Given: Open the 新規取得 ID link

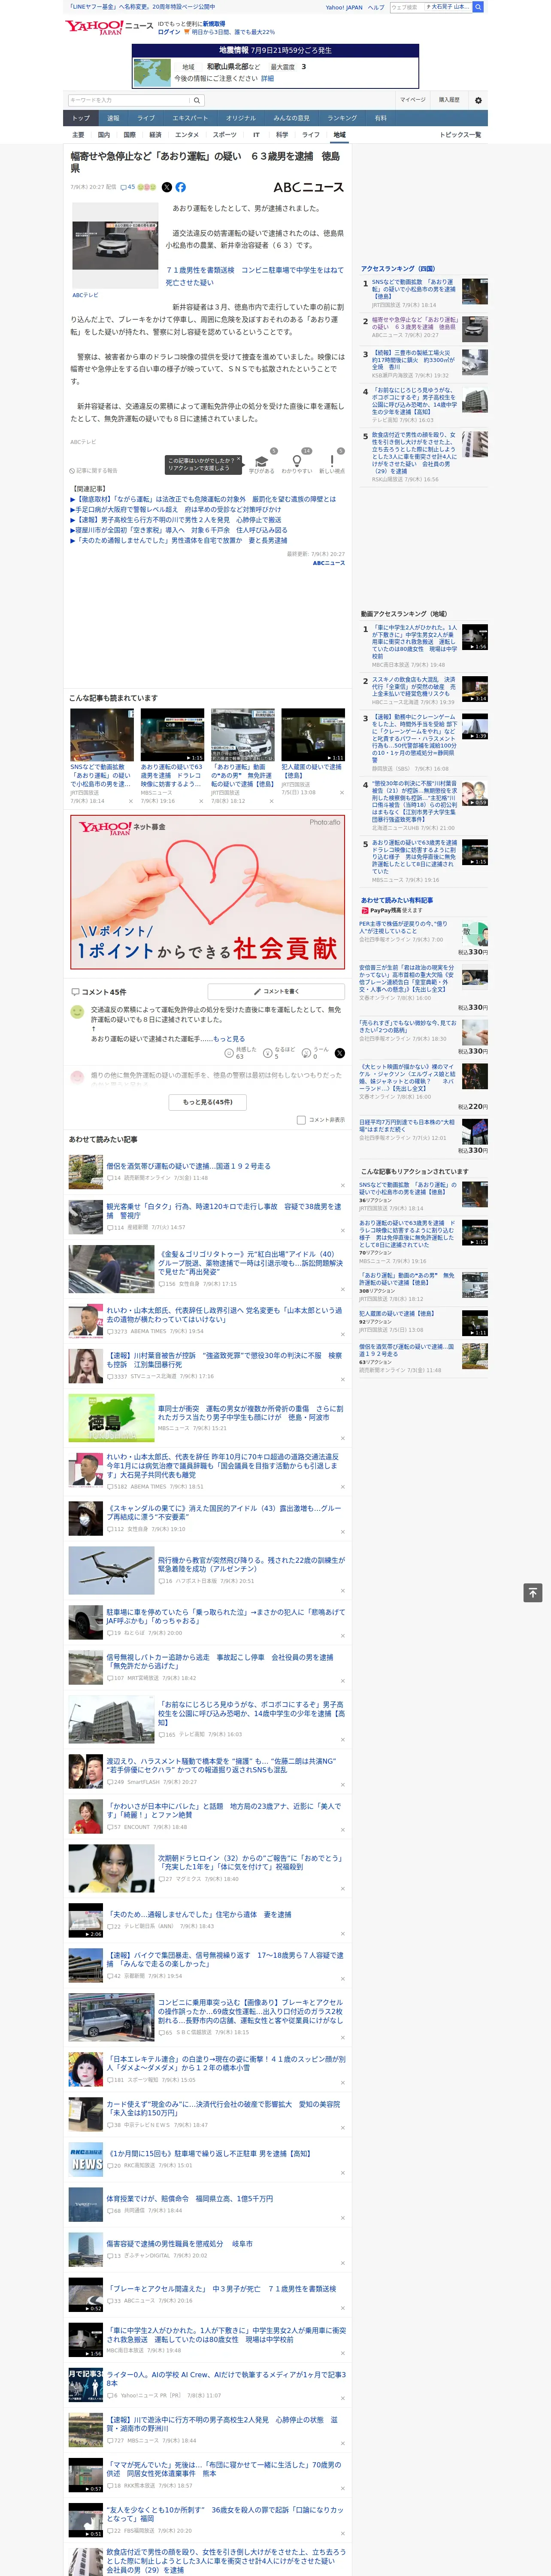Looking at the screenshot, I should tap(214, 23).
